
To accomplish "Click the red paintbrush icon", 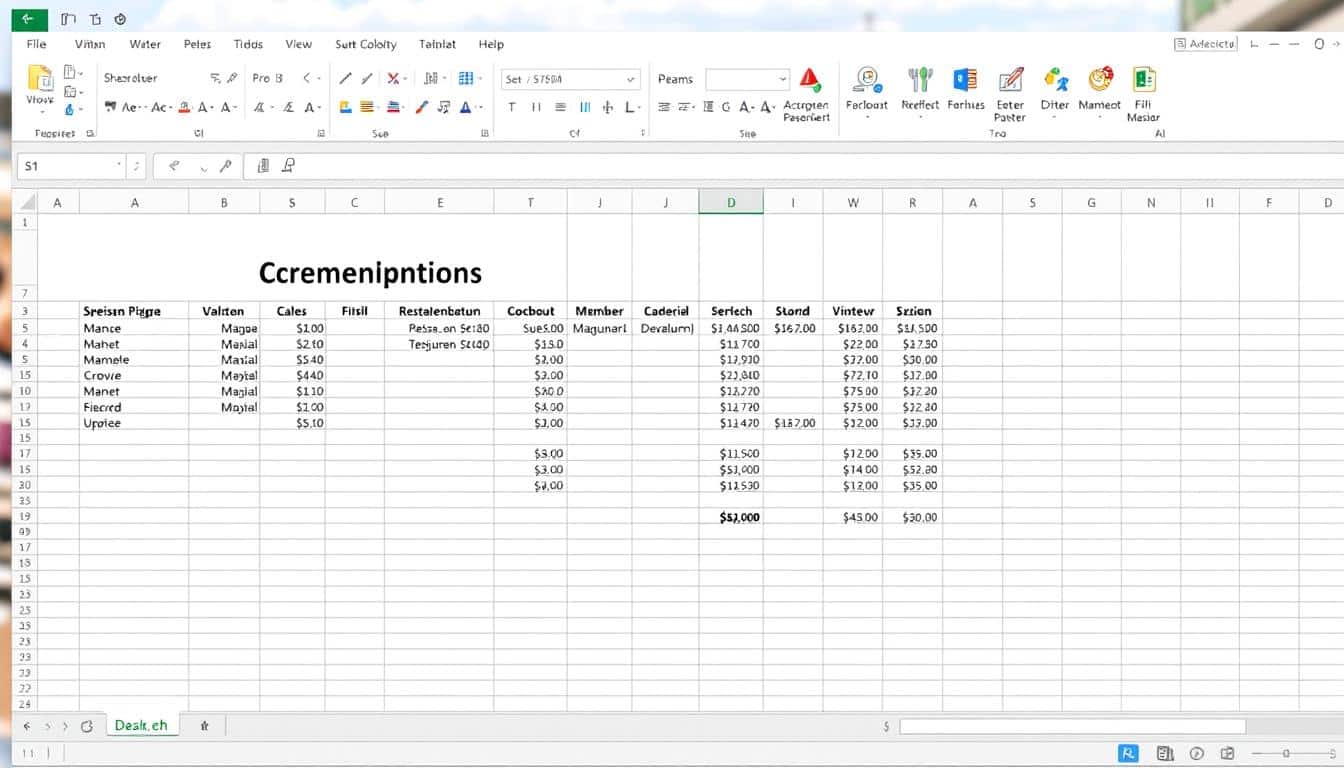I will [x=421, y=107].
